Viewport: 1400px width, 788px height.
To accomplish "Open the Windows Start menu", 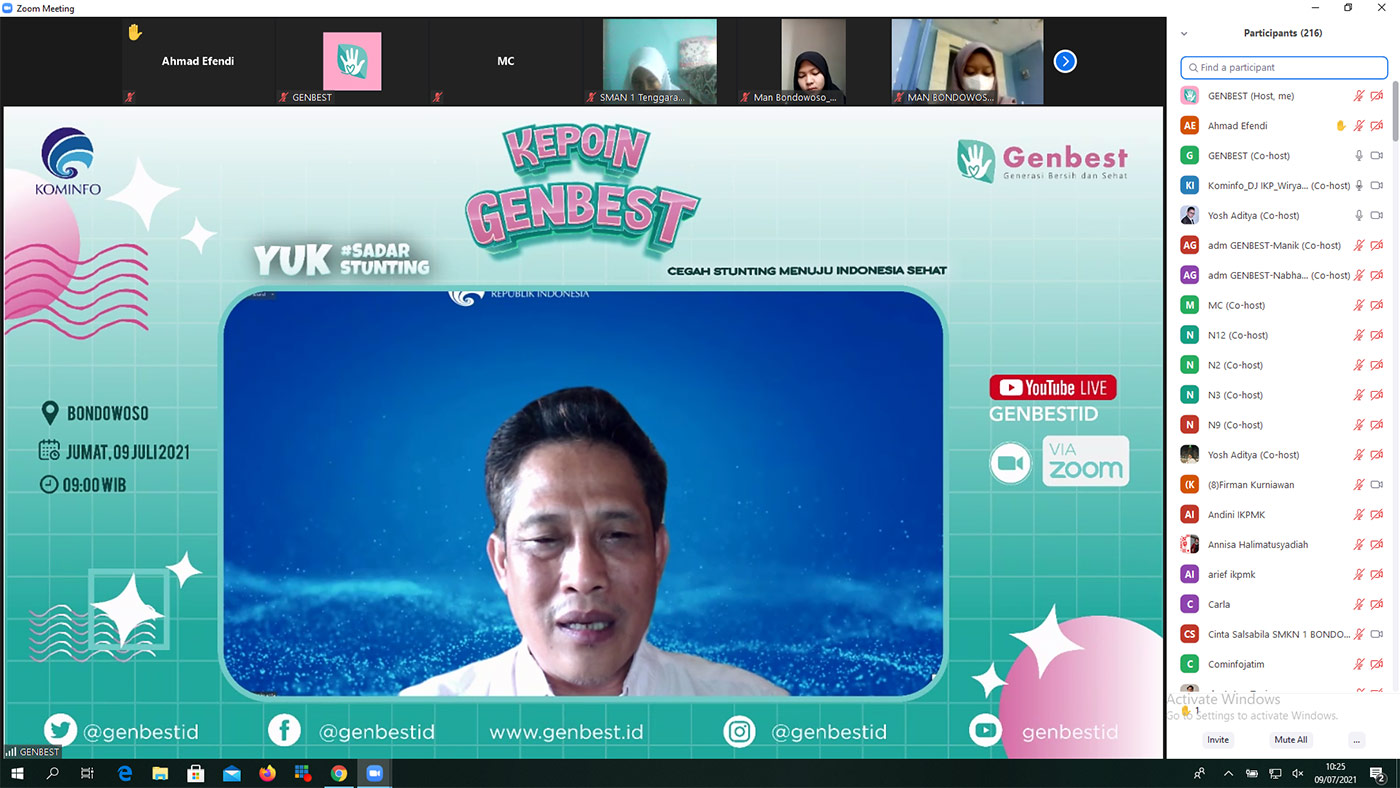I will pyautogui.click(x=17, y=774).
